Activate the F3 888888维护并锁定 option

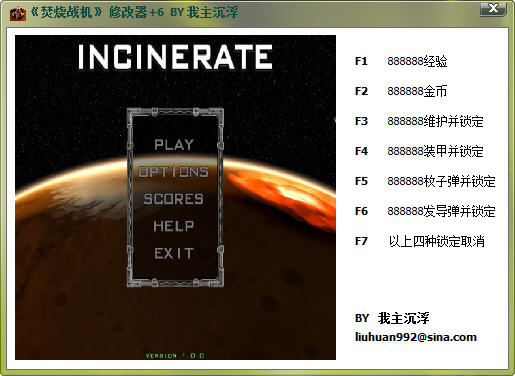419,121
